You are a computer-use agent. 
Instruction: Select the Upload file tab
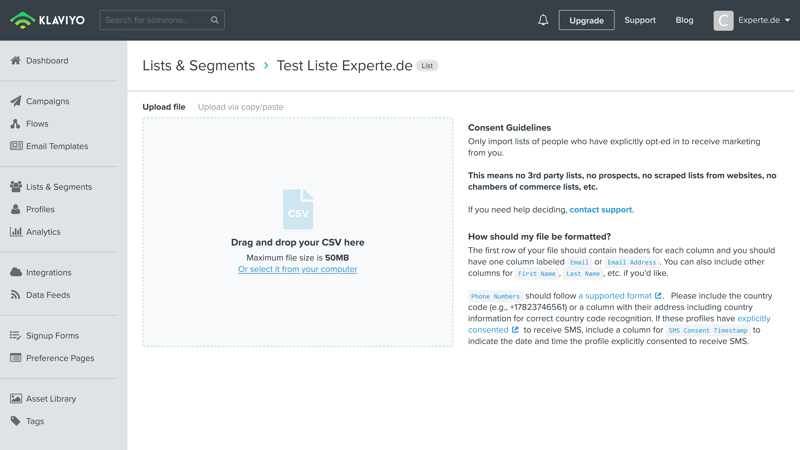coord(164,107)
